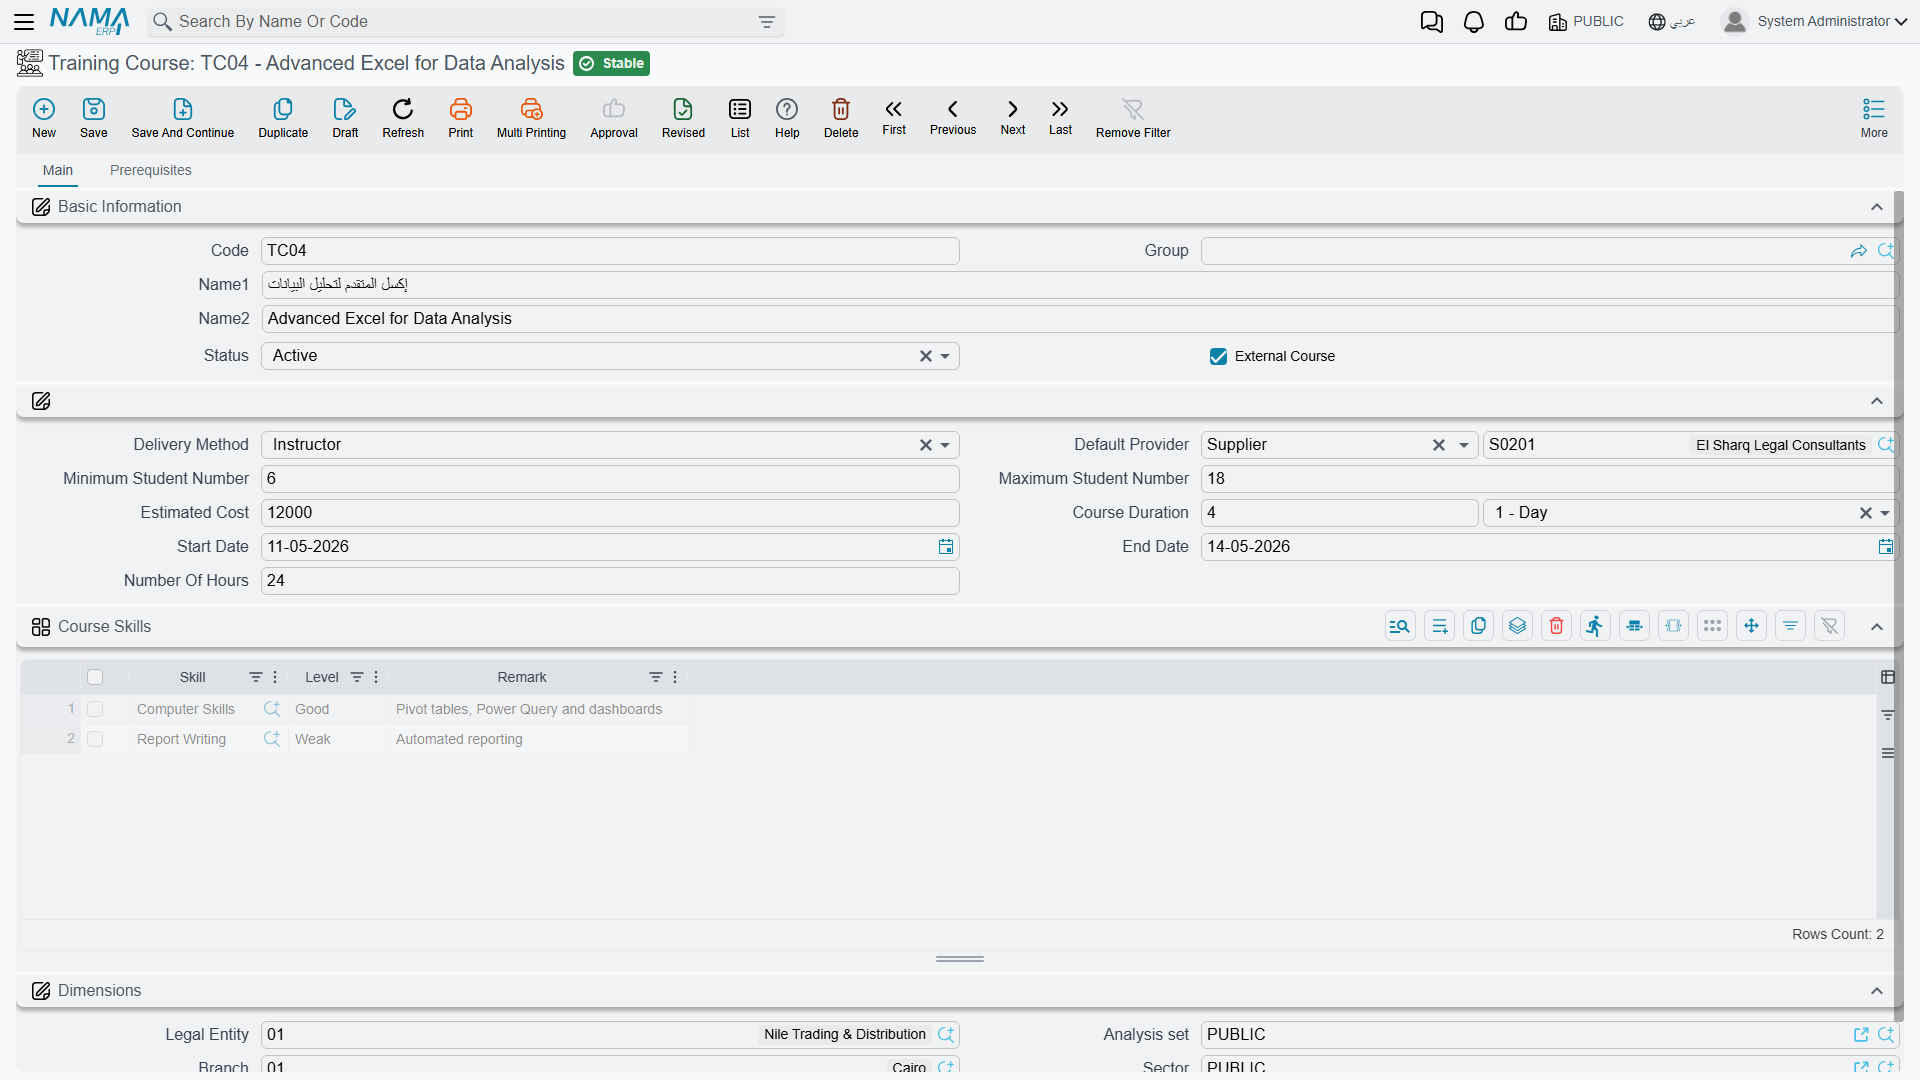
Task: Click the search by name box
Action: (x=466, y=22)
